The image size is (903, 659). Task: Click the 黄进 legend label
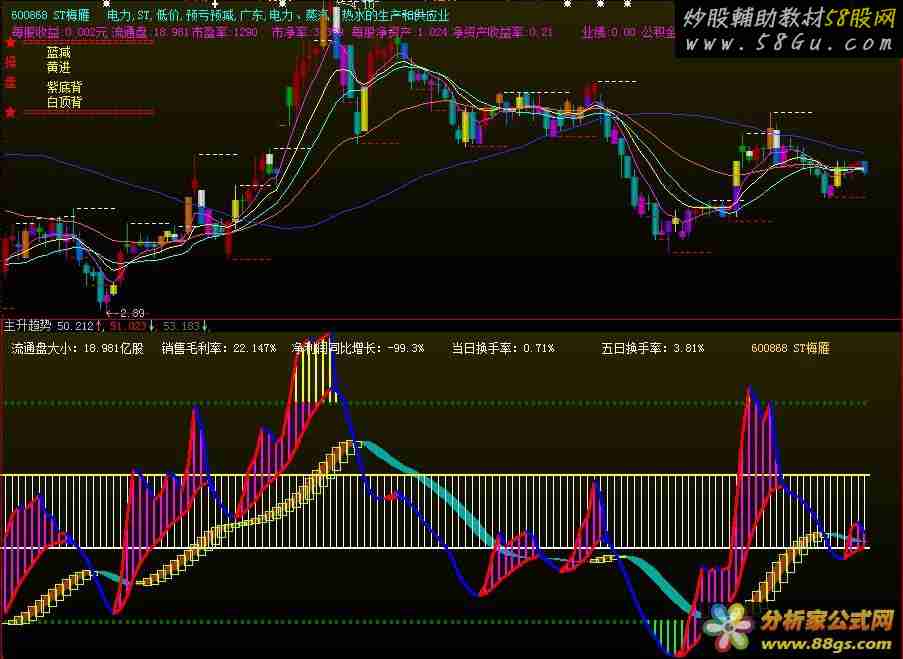pyautogui.click(x=59, y=67)
